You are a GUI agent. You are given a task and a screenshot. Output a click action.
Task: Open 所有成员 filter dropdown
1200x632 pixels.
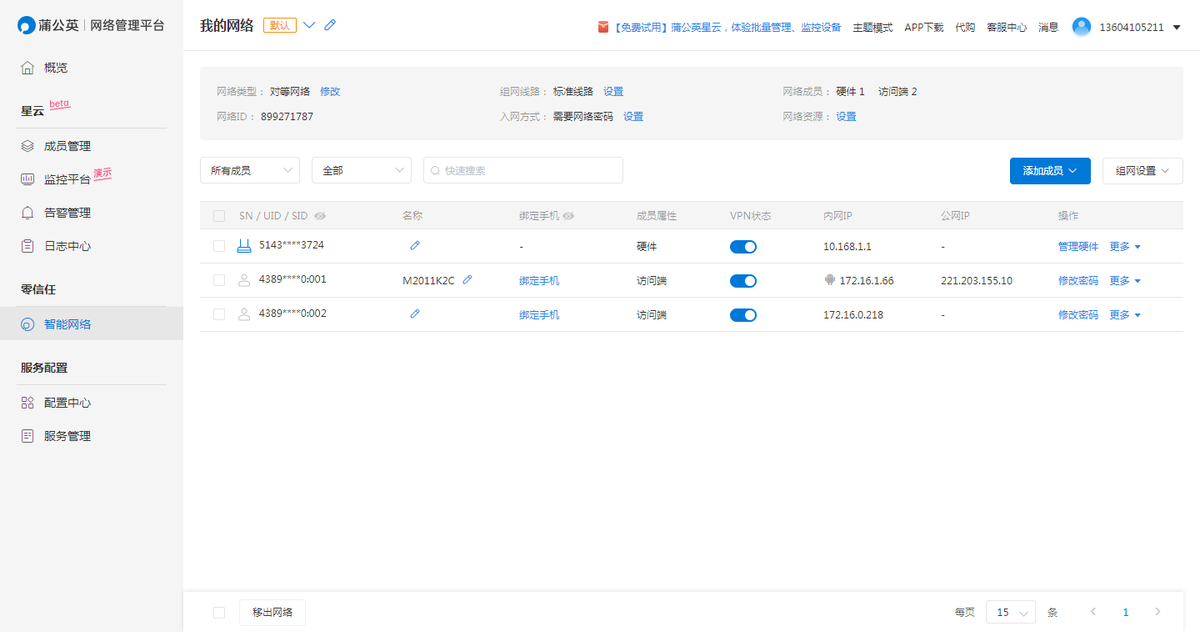coord(250,171)
